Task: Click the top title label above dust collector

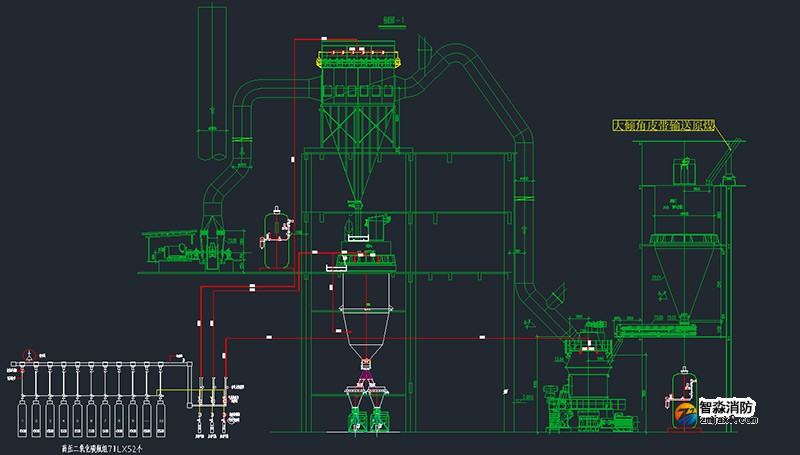Action: 366,18
